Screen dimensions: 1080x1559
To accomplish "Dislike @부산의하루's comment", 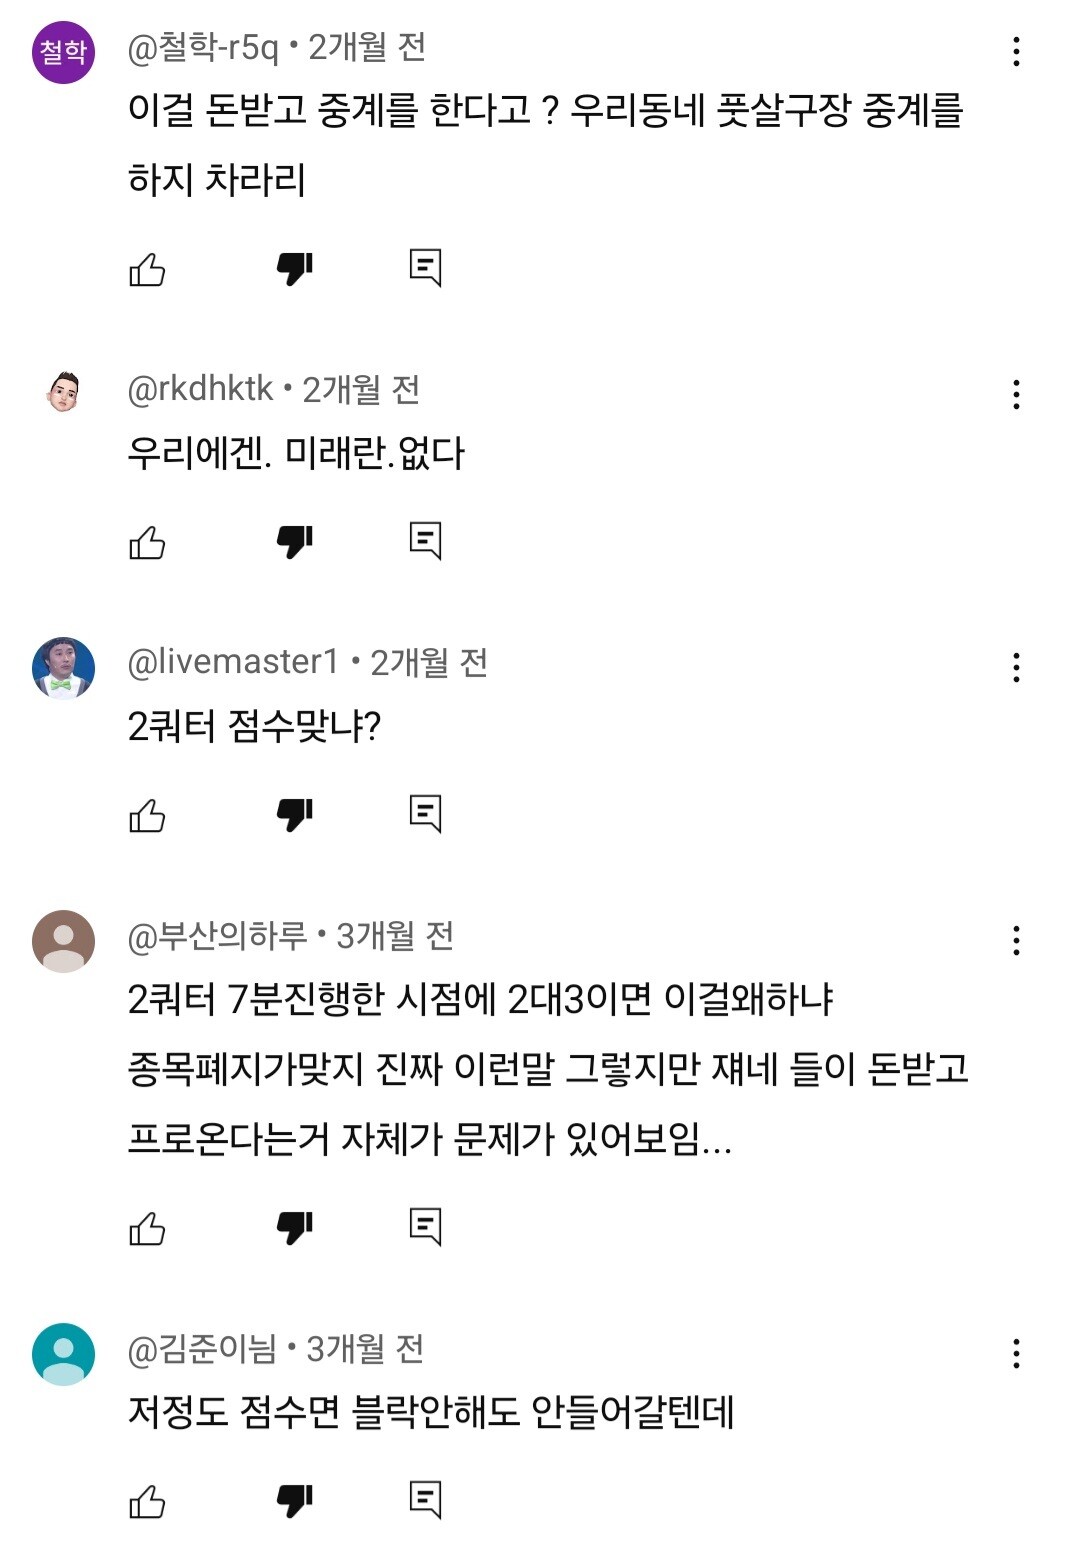I will (x=295, y=1228).
